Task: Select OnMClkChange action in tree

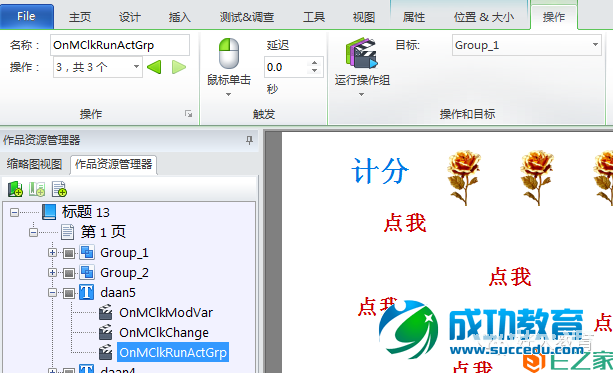Action: coord(164,333)
